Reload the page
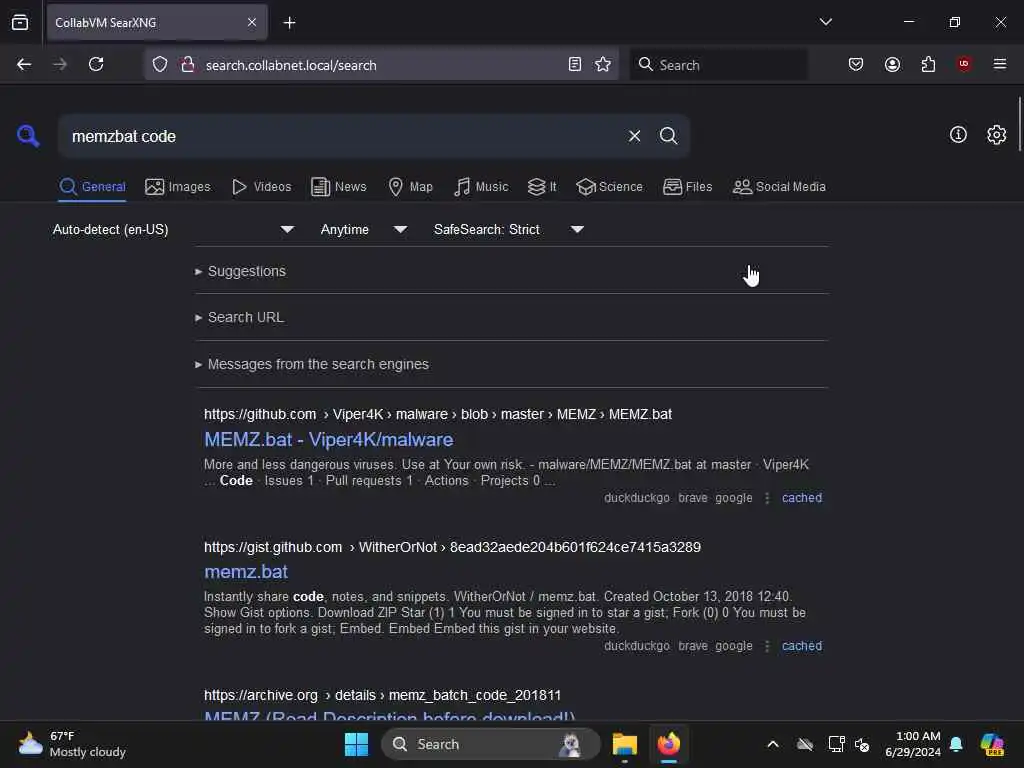This screenshot has height=768, width=1024. [96, 64]
